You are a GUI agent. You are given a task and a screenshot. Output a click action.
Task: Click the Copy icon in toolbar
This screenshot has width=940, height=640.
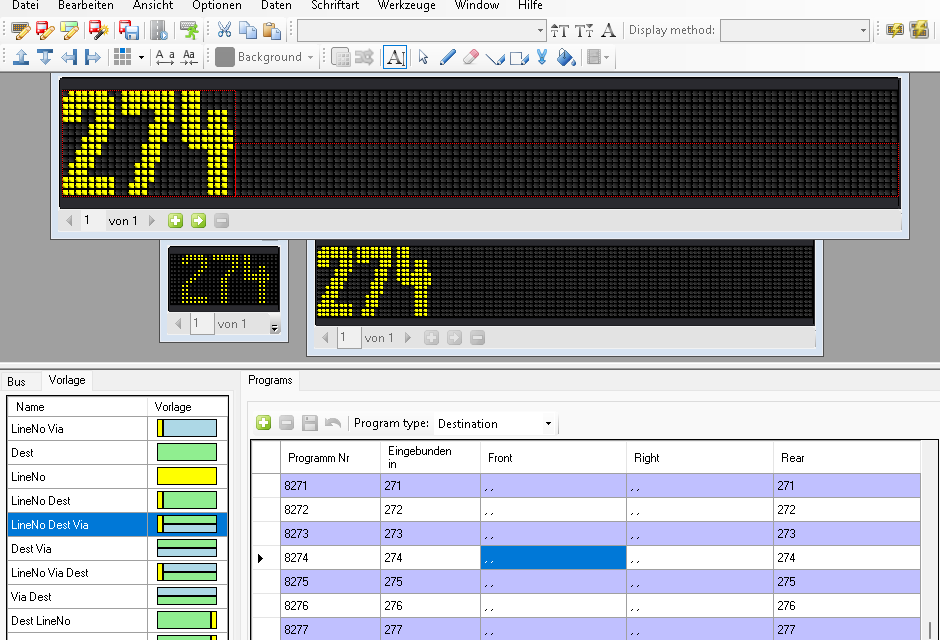[248, 30]
